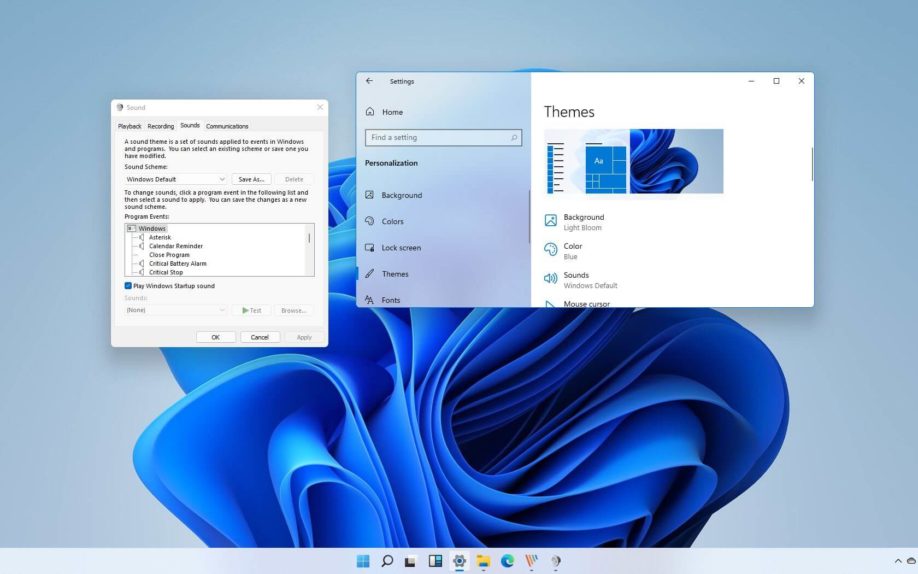
Task: Click Background picture icon in sidebar
Action: tap(369, 194)
